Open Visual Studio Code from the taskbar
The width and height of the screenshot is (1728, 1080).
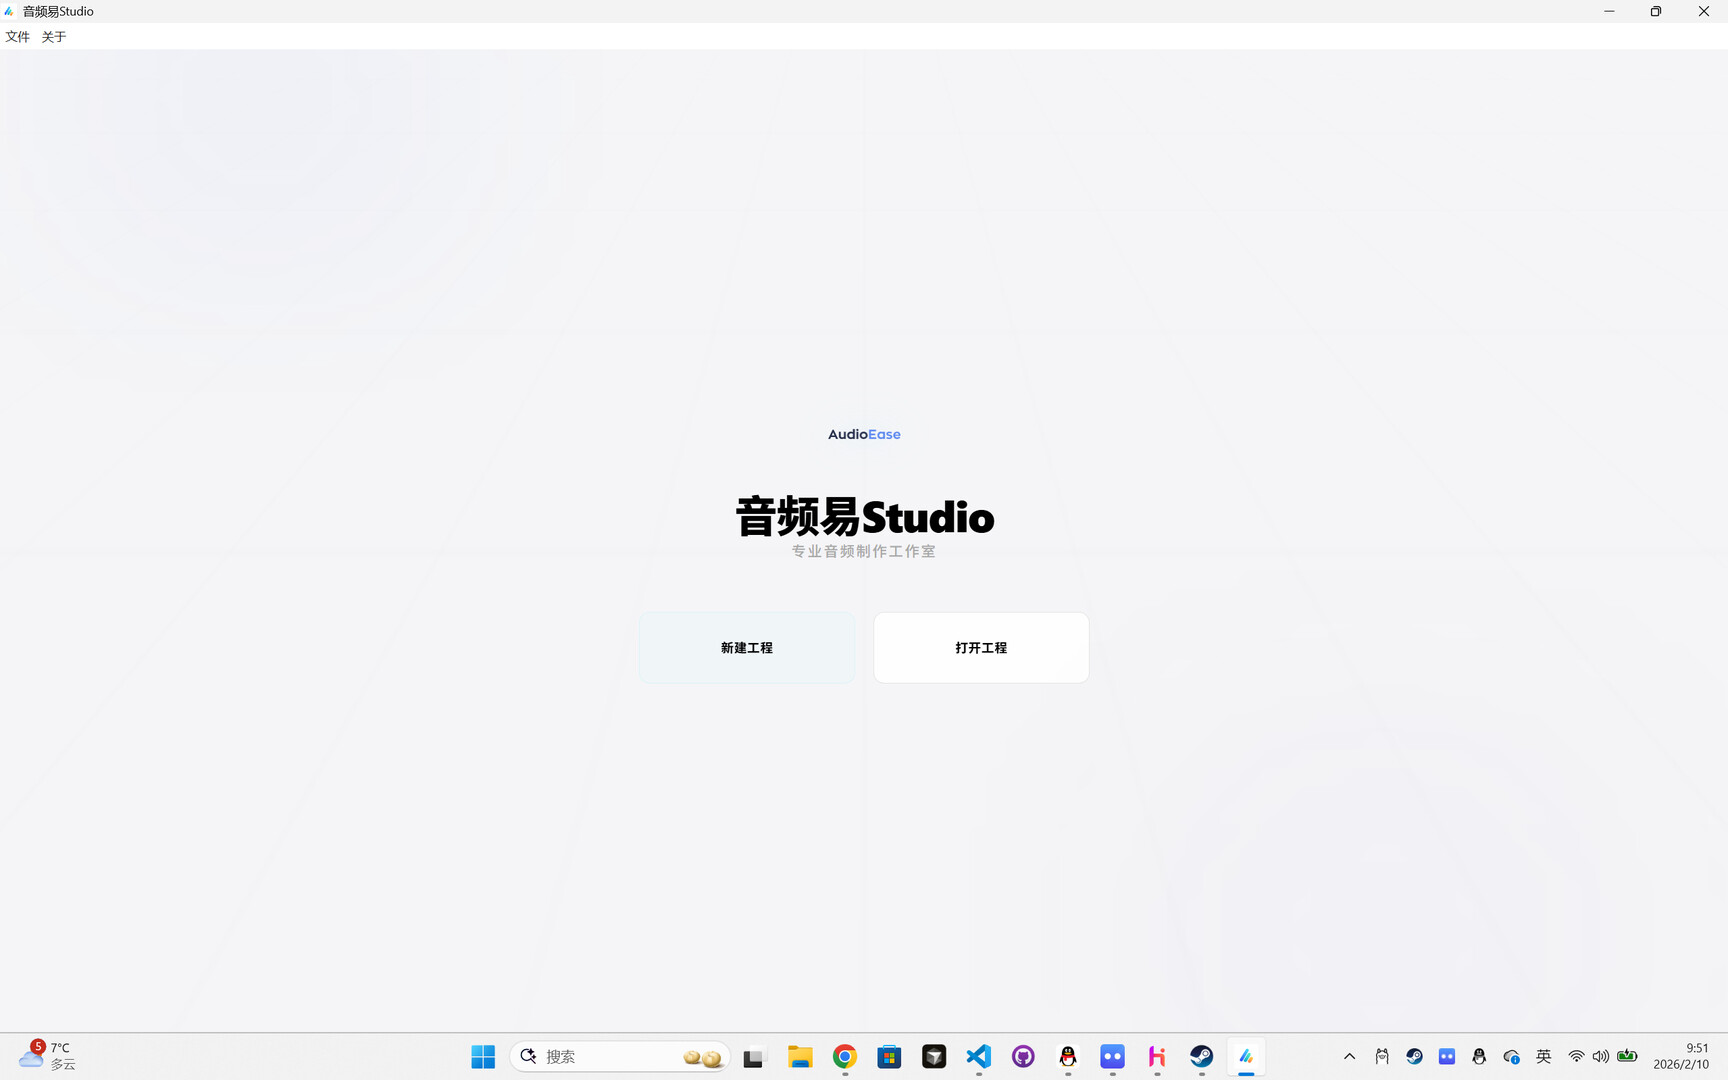978,1056
